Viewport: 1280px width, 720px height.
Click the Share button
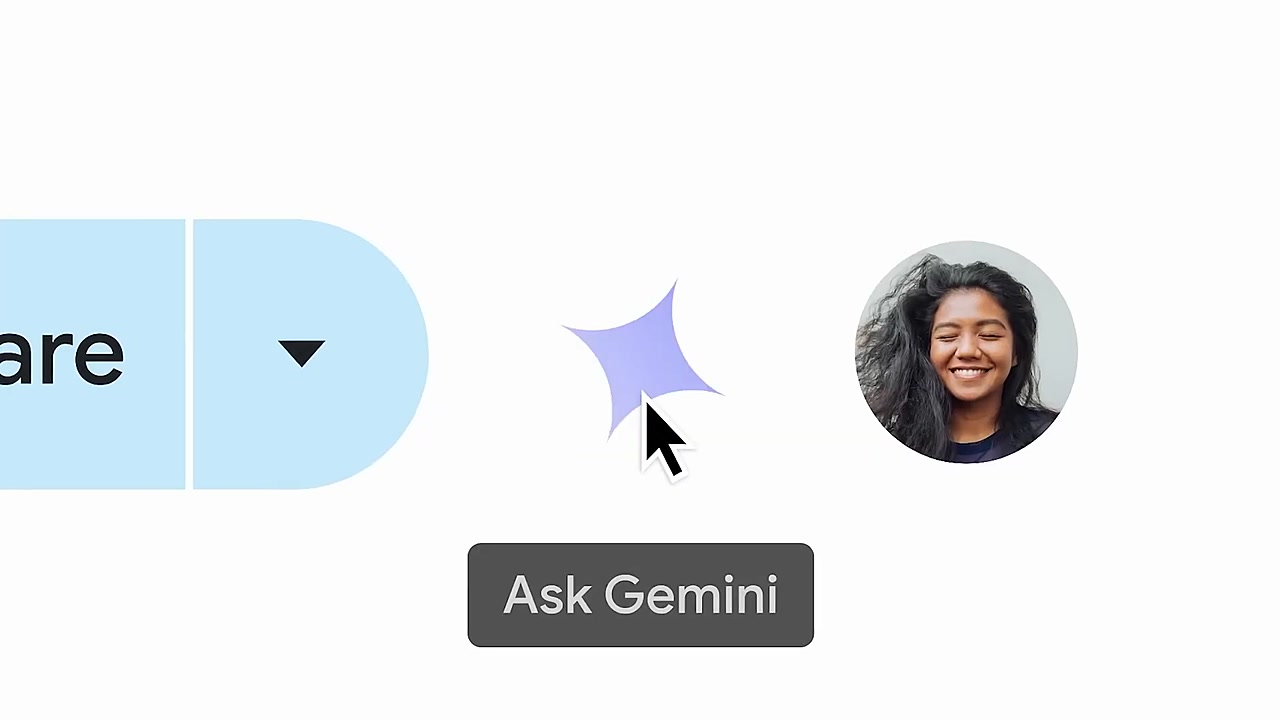[x=92, y=354]
